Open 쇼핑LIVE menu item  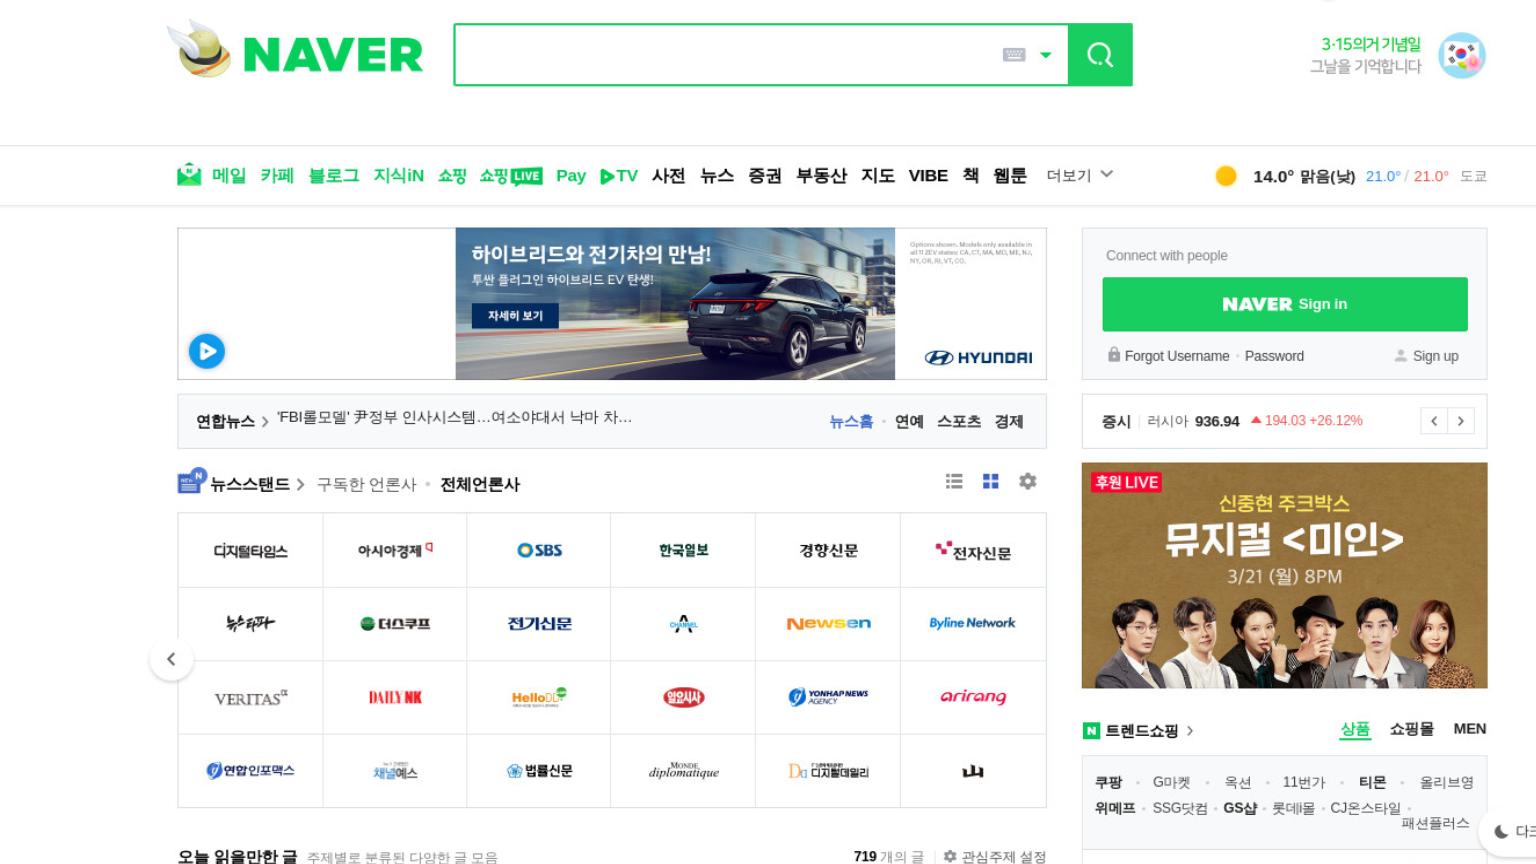coord(510,176)
